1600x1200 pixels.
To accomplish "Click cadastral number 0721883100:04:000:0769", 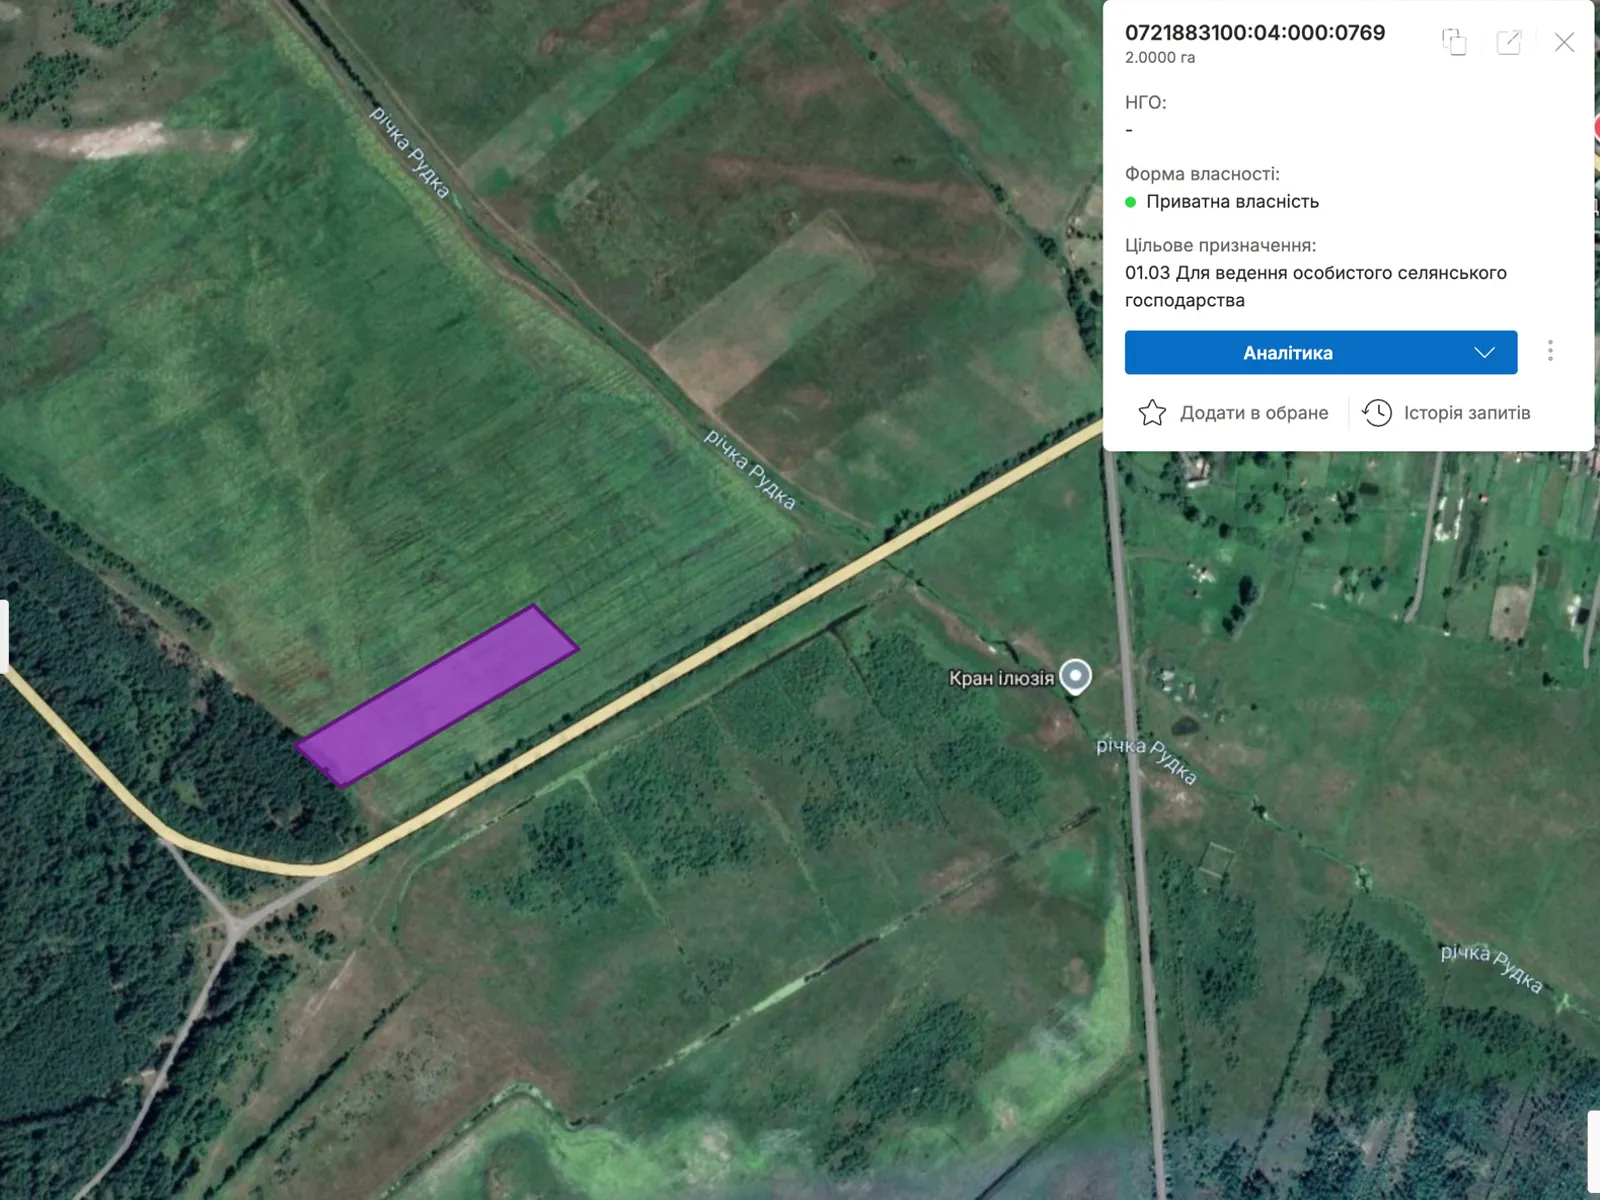I will point(1254,33).
